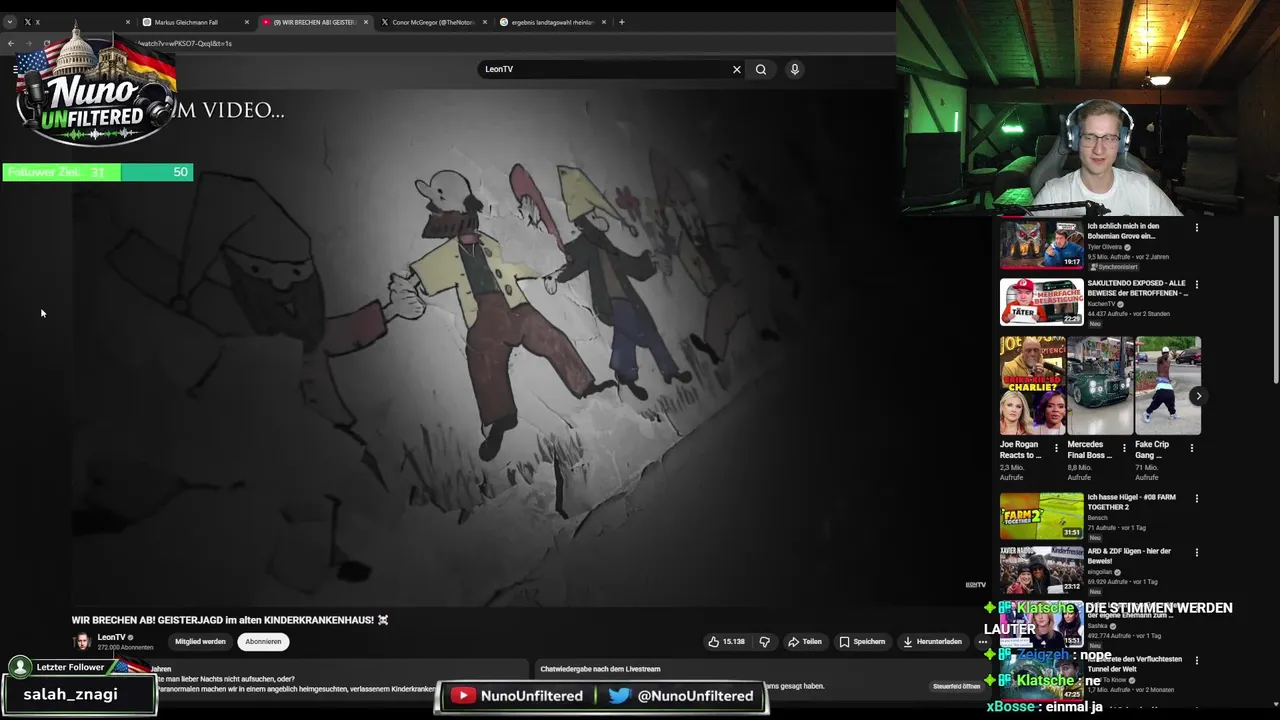Open options for SAKULTENDO EXPOSED video
Image resolution: width=1280 pixels, height=720 pixels.
point(1196,285)
